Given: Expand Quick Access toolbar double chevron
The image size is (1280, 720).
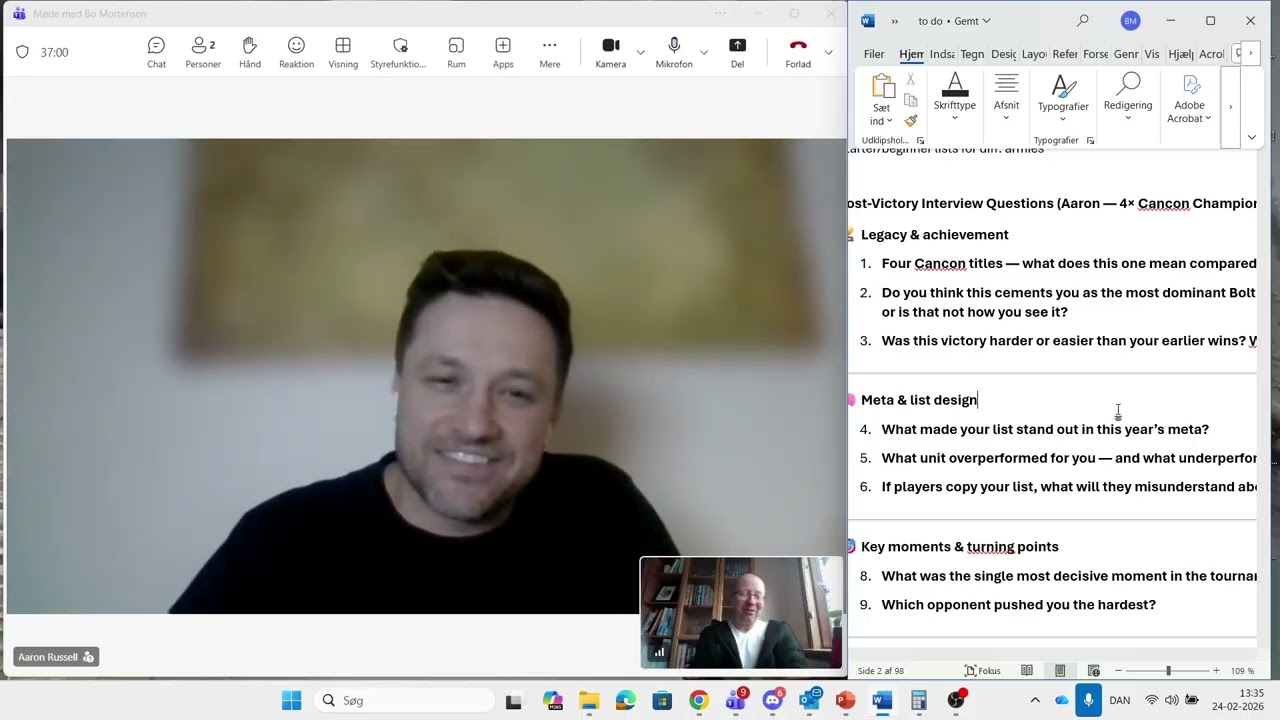Looking at the screenshot, I should (x=894, y=20).
